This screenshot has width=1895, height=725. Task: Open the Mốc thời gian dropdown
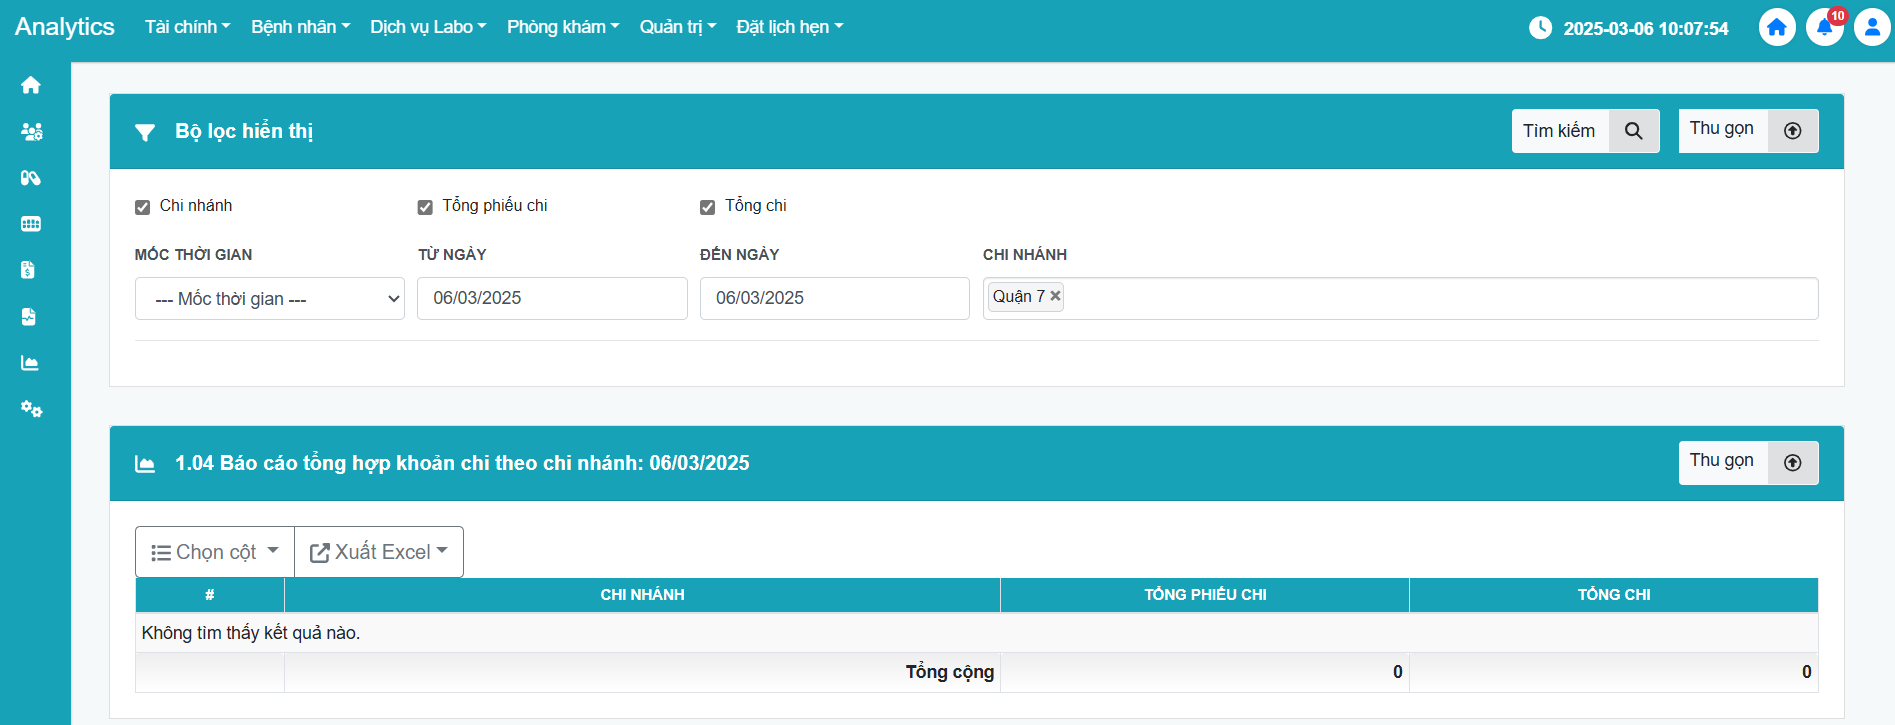pos(269,299)
